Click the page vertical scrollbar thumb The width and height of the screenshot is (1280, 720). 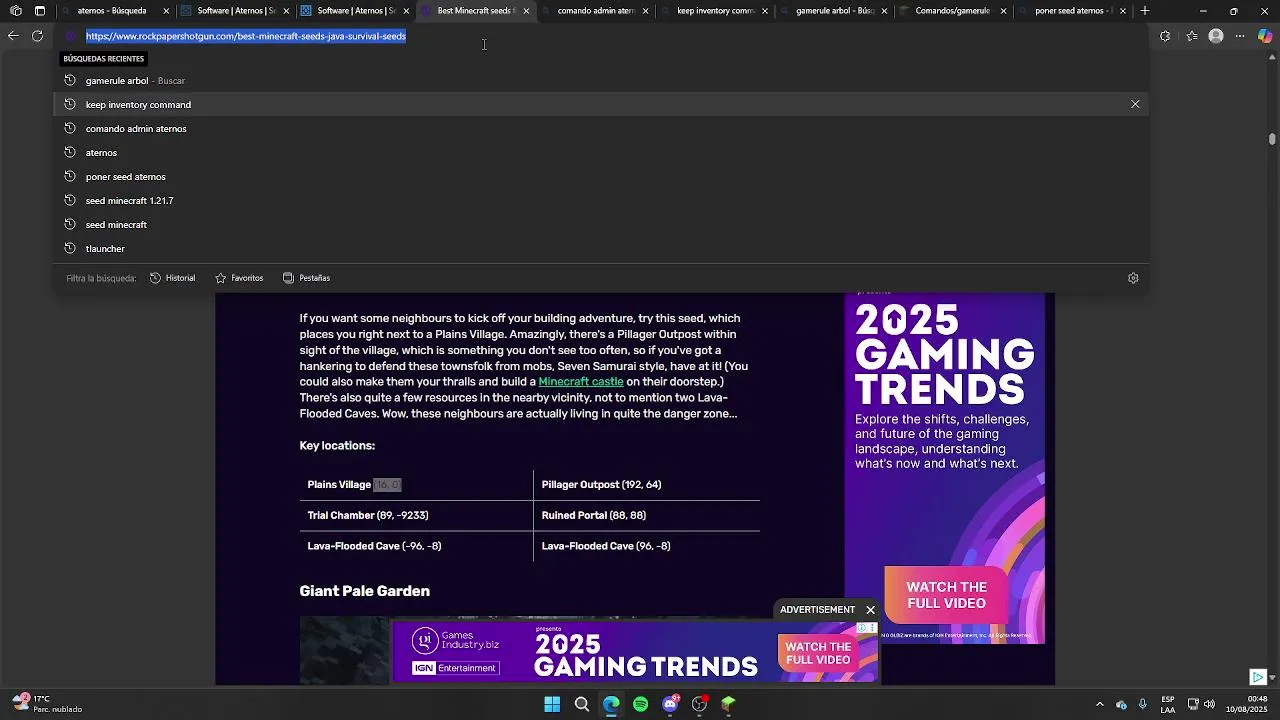[x=1272, y=139]
